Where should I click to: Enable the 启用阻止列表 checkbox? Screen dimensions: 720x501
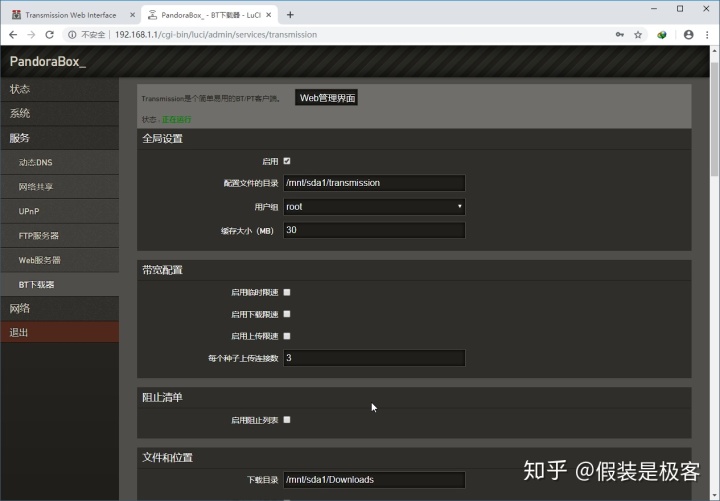[x=287, y=420]
